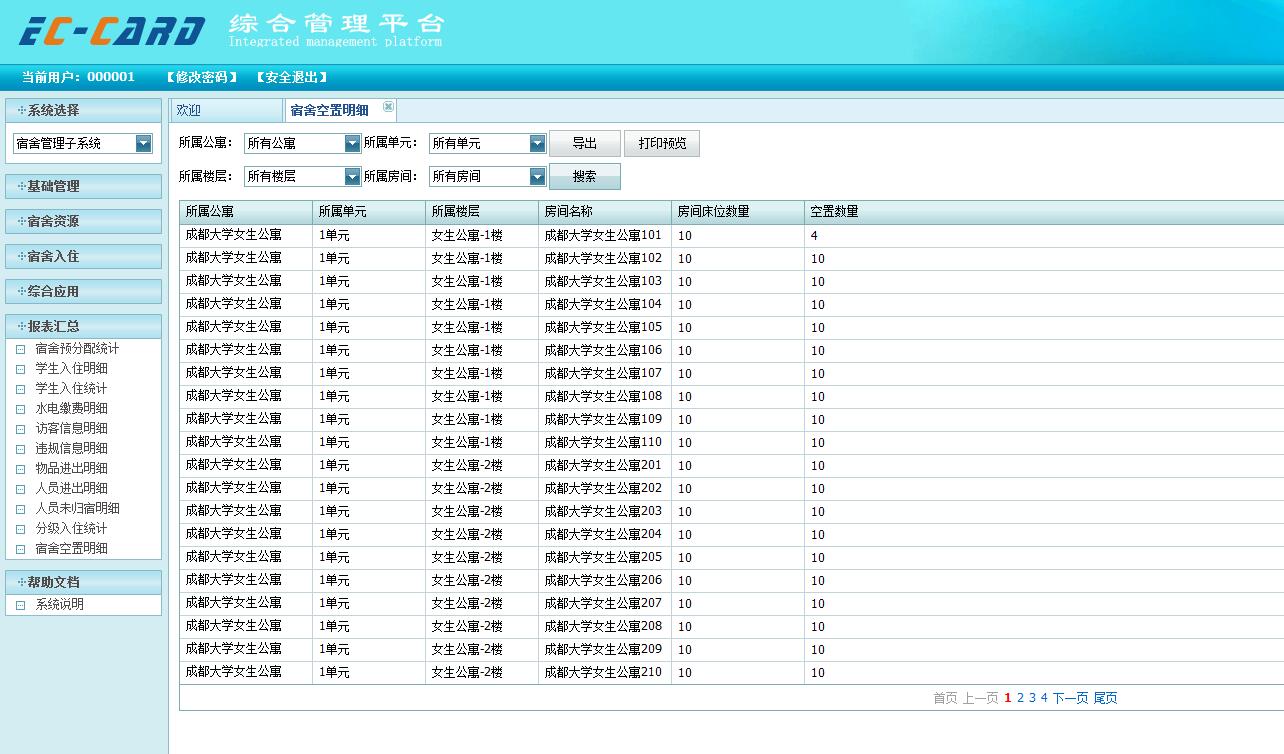Close the 宿舍空置明细 tab
The height and width of the screenshot is (754, 1284).
pos(389,107)
